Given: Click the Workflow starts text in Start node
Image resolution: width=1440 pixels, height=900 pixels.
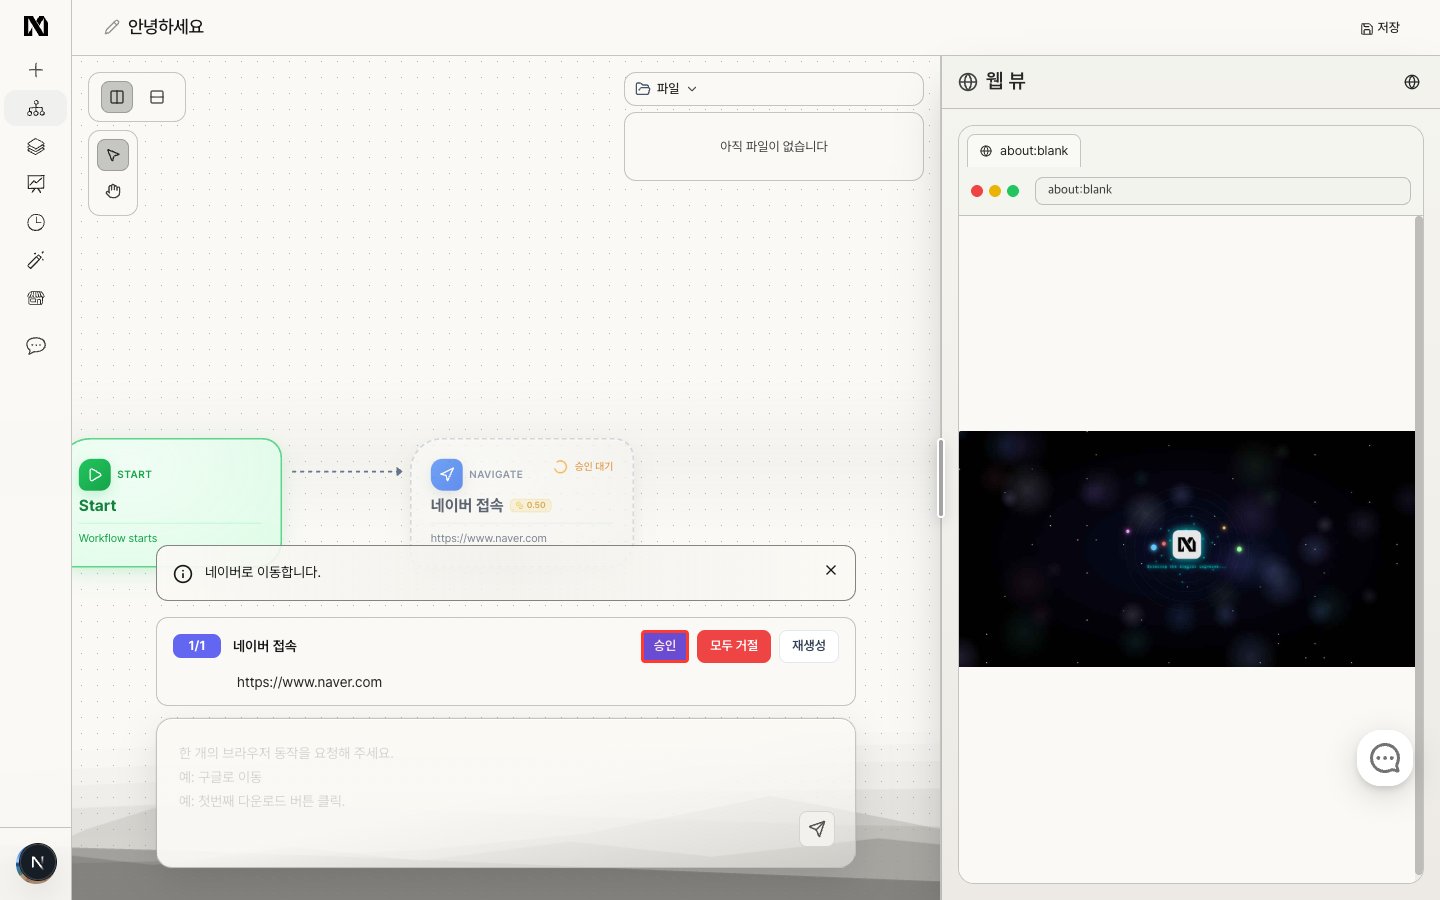Looking at the screenshot, I should 118,538.
